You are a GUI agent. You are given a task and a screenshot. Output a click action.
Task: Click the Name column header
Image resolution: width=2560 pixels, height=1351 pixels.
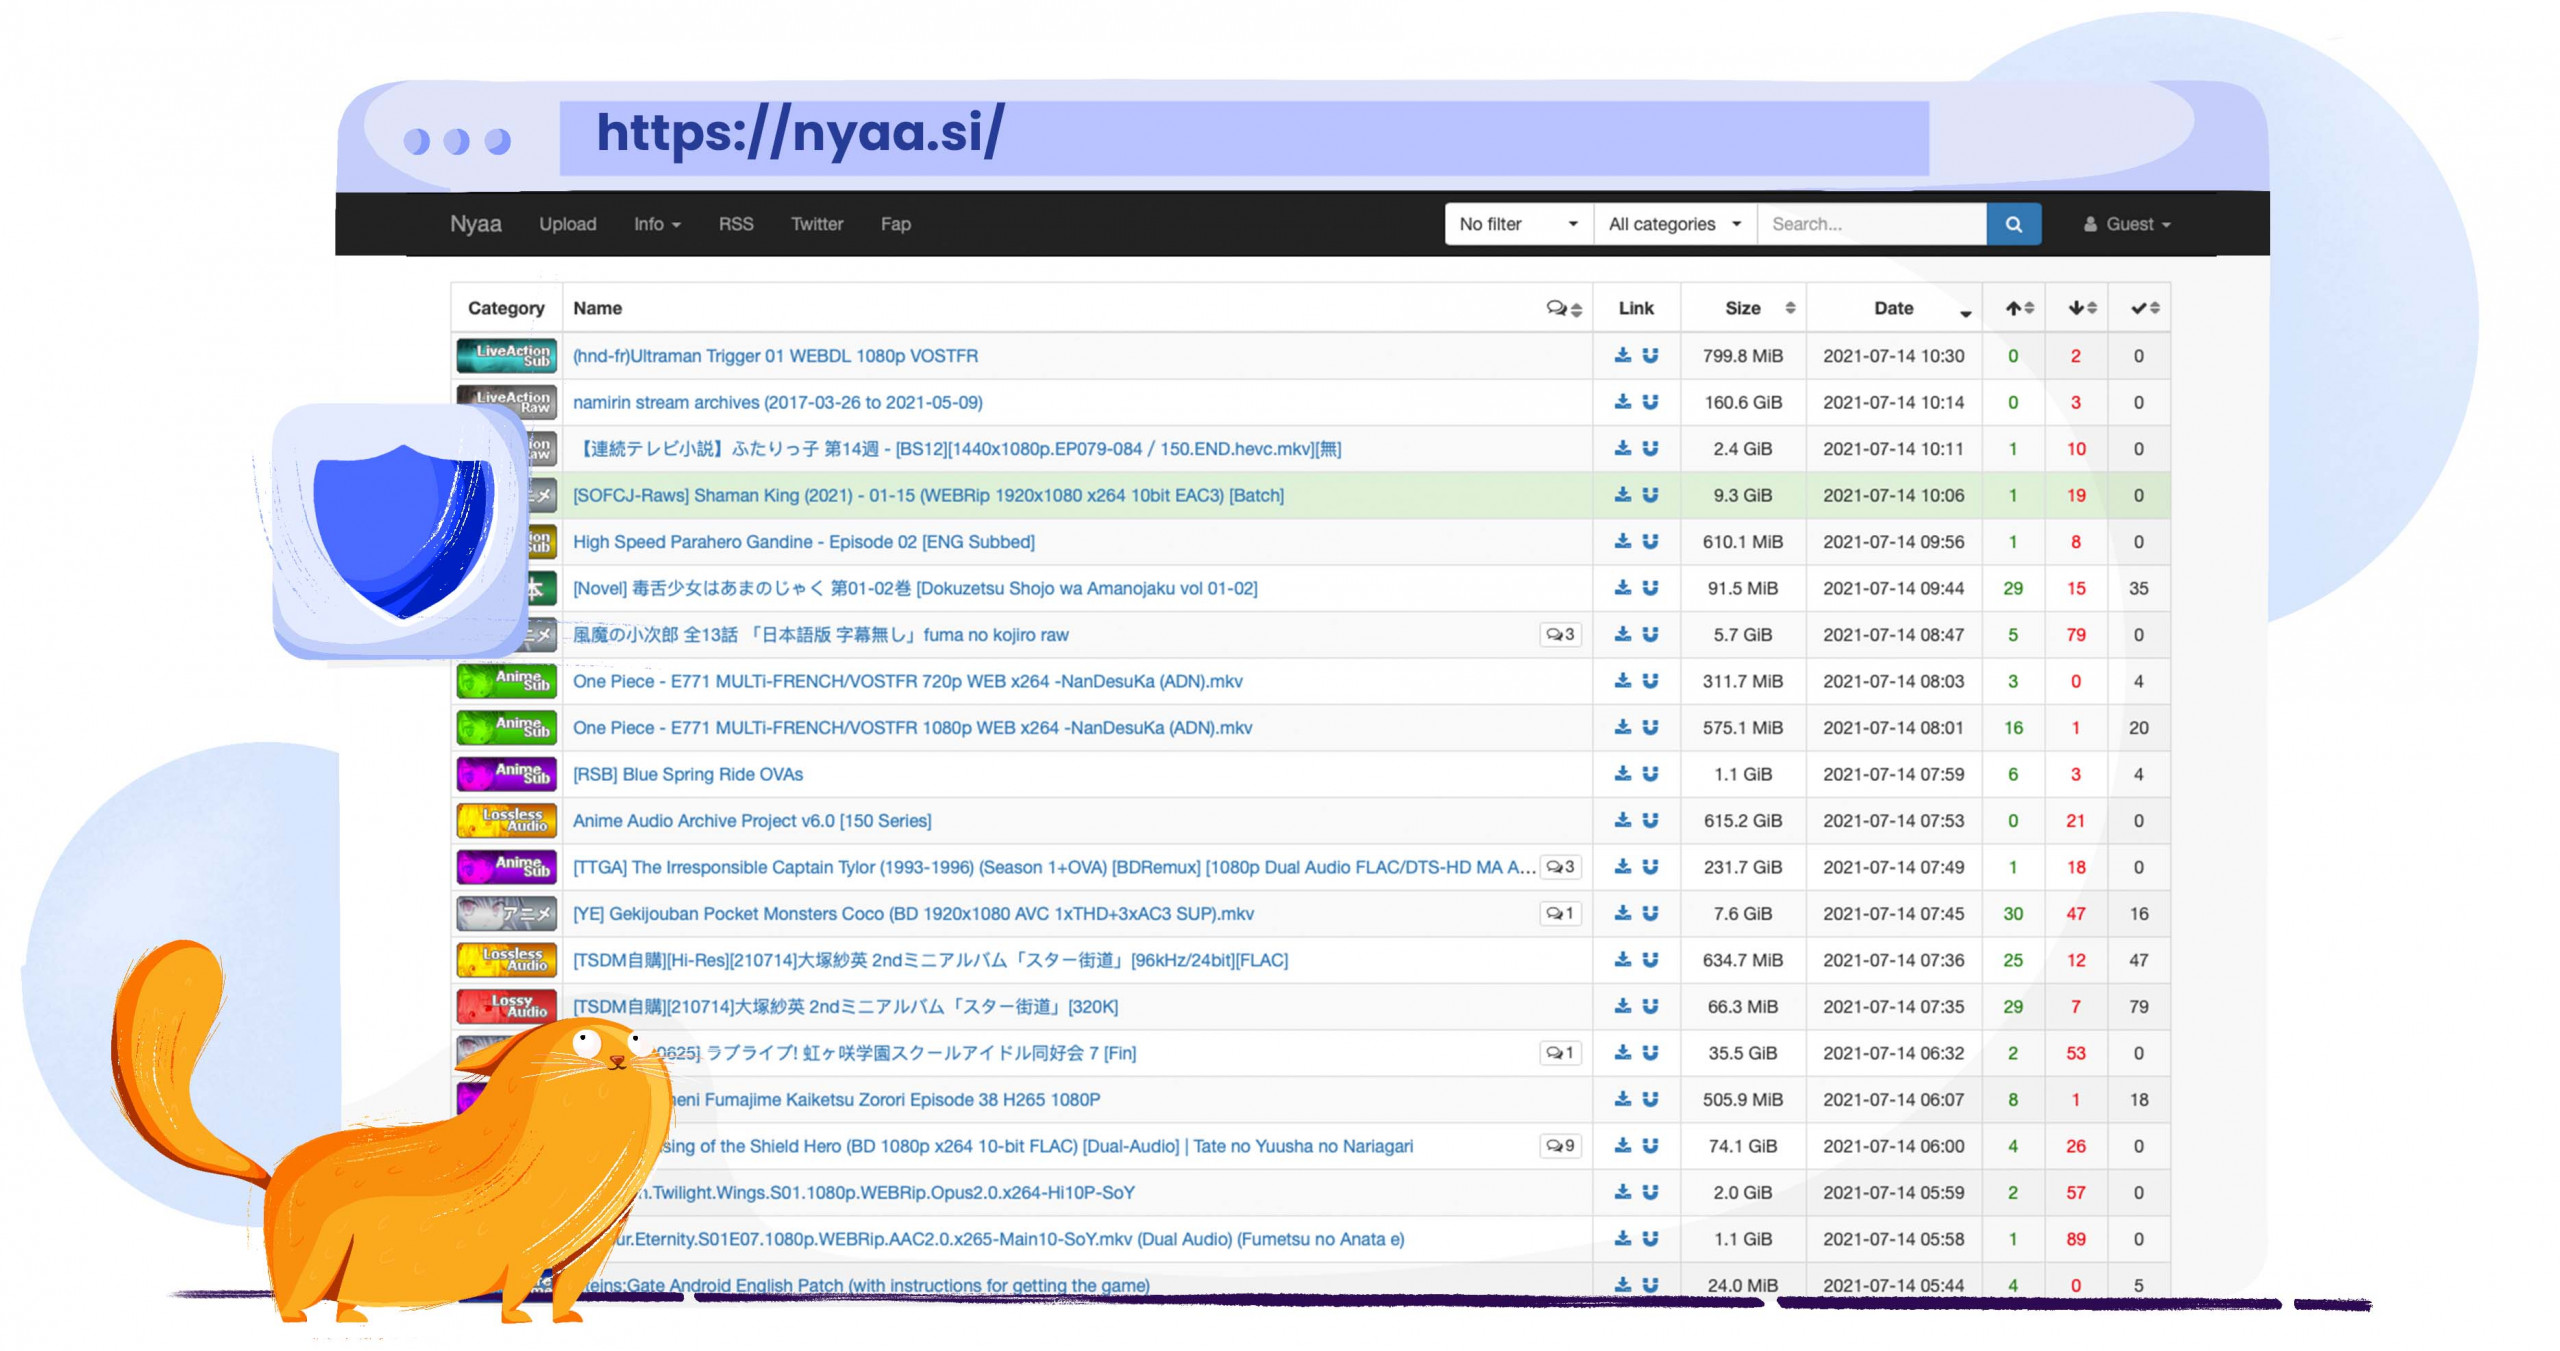[597, 308]
